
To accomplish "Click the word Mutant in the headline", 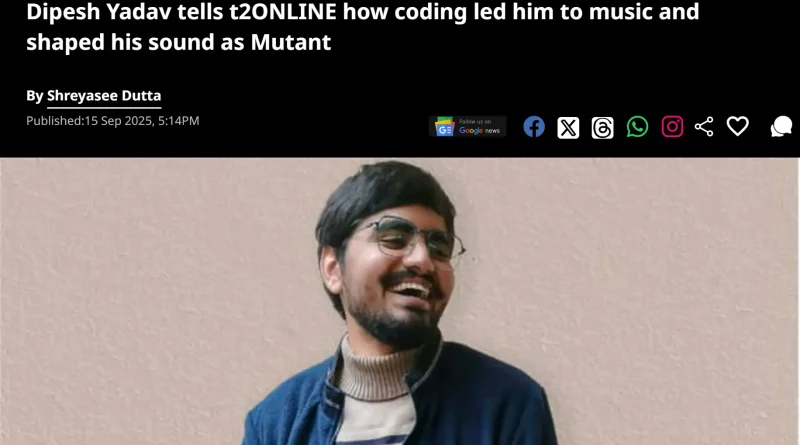I will point(291,42).
